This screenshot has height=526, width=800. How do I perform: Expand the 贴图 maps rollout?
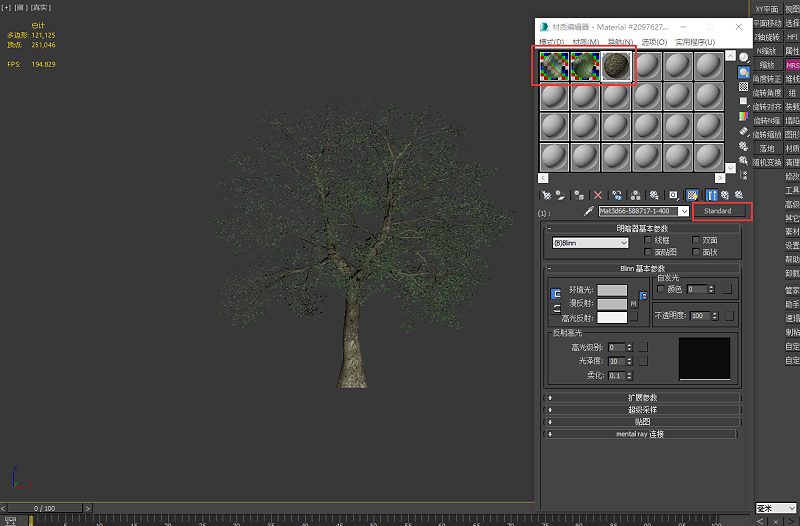pos(643,422)
